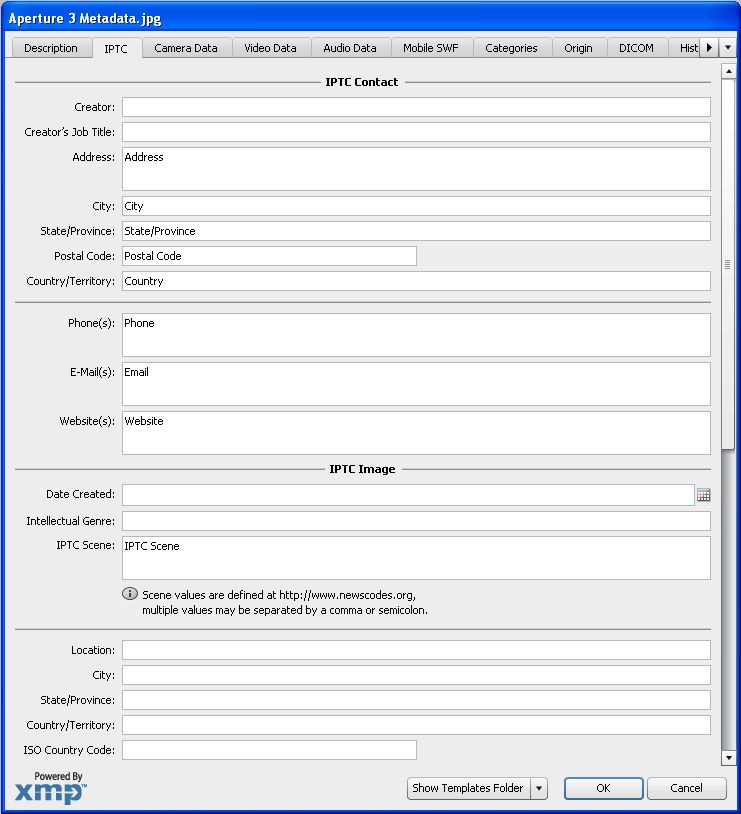The width and height of the screenshot is (741, 814).
Task: Open the Date Created calendar picker
Action: click(x=703, y=495)
